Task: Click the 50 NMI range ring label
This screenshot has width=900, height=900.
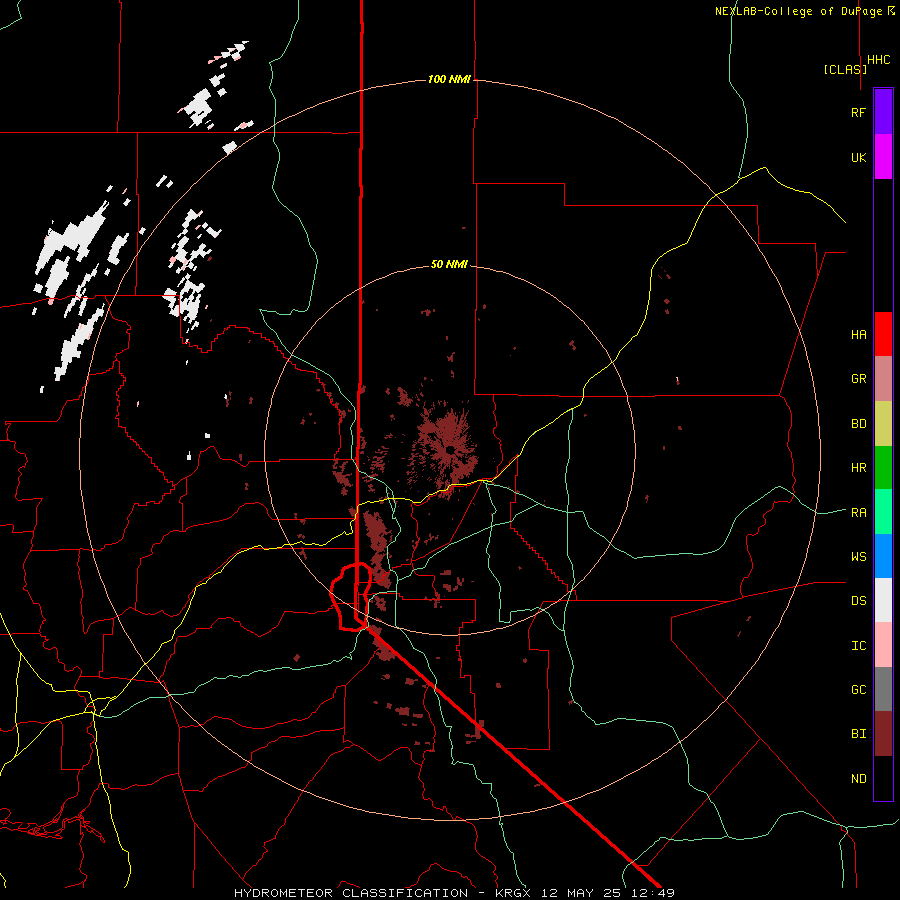Action: coord(449,264)
